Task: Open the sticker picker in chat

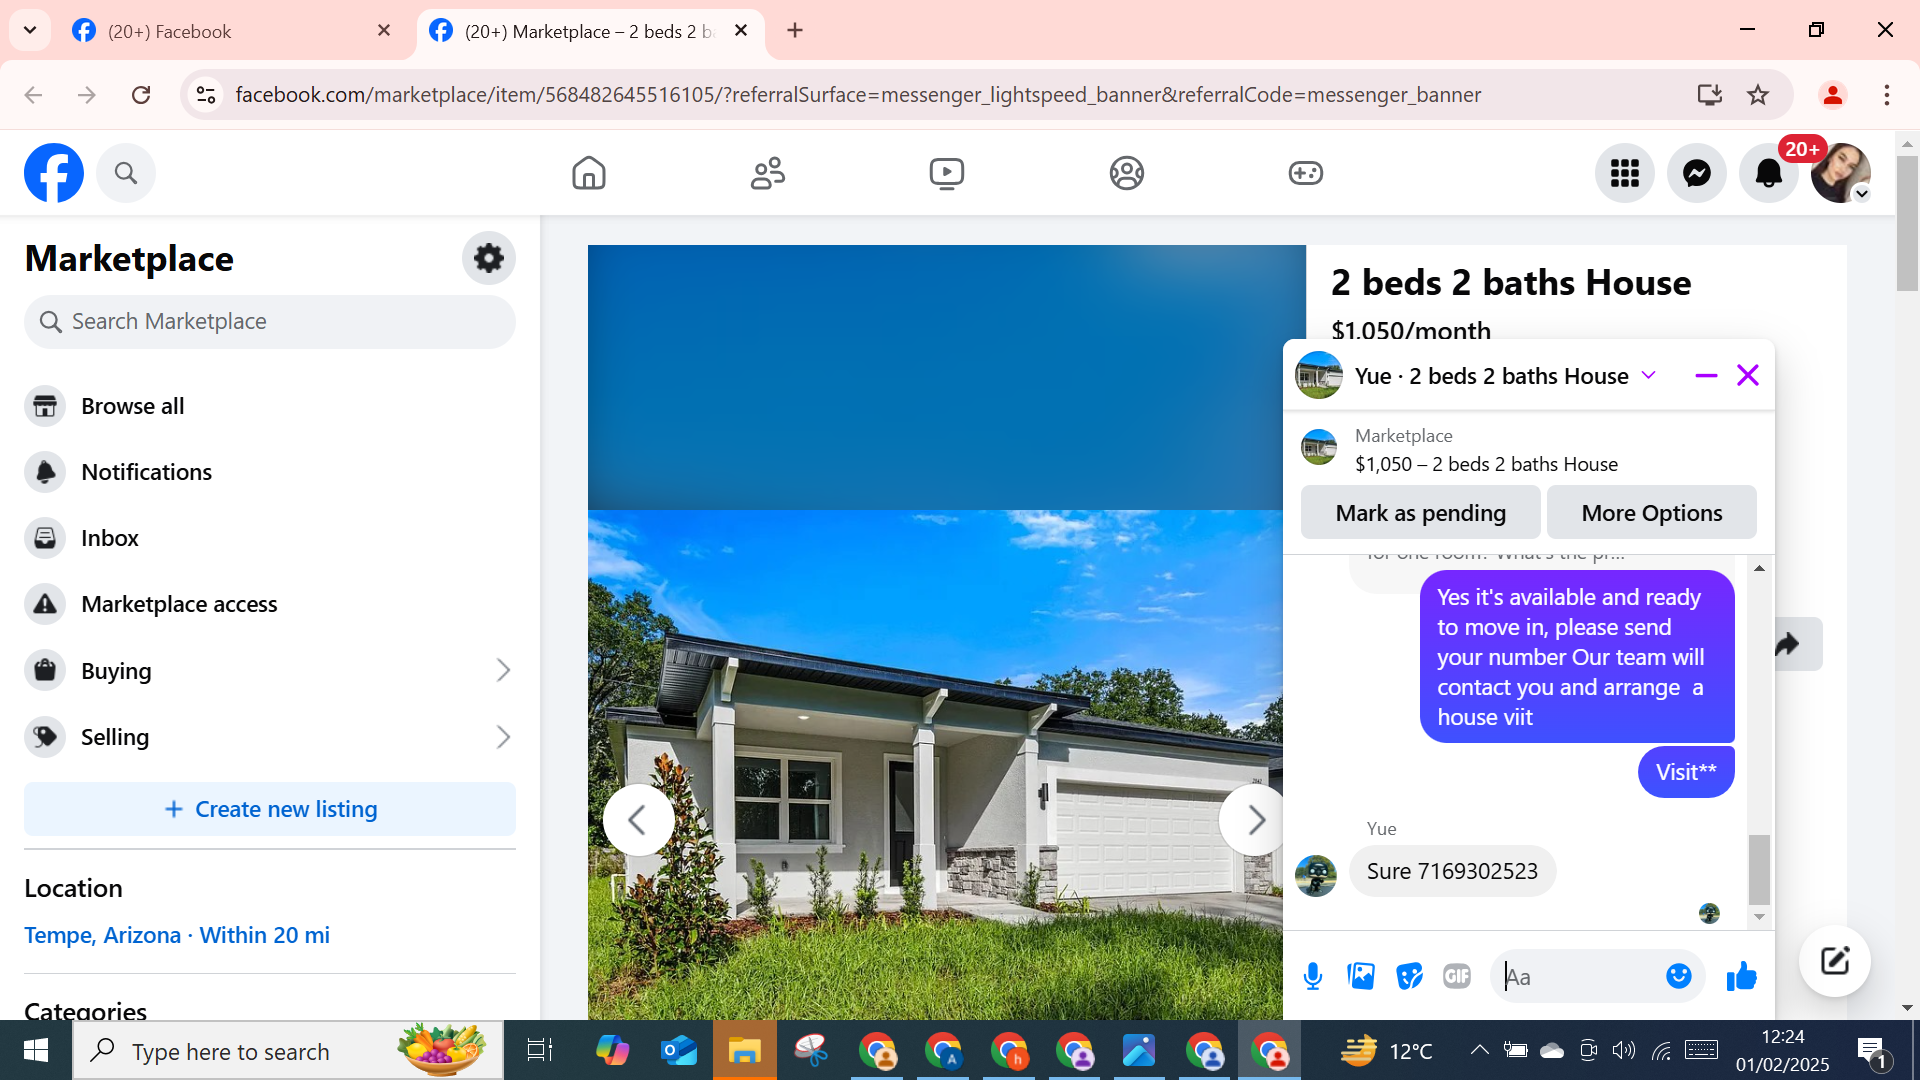Action: [1409, 976]
